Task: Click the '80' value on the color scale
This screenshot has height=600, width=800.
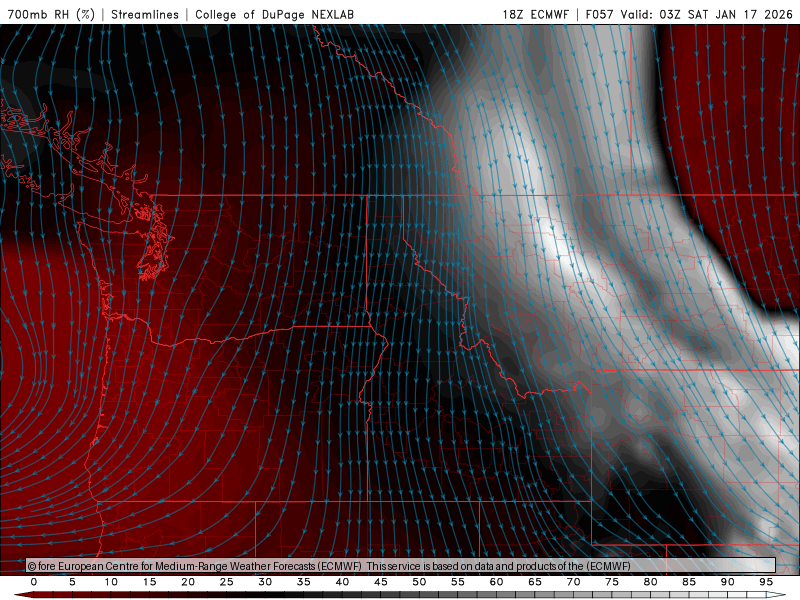Action: point(651,582)
